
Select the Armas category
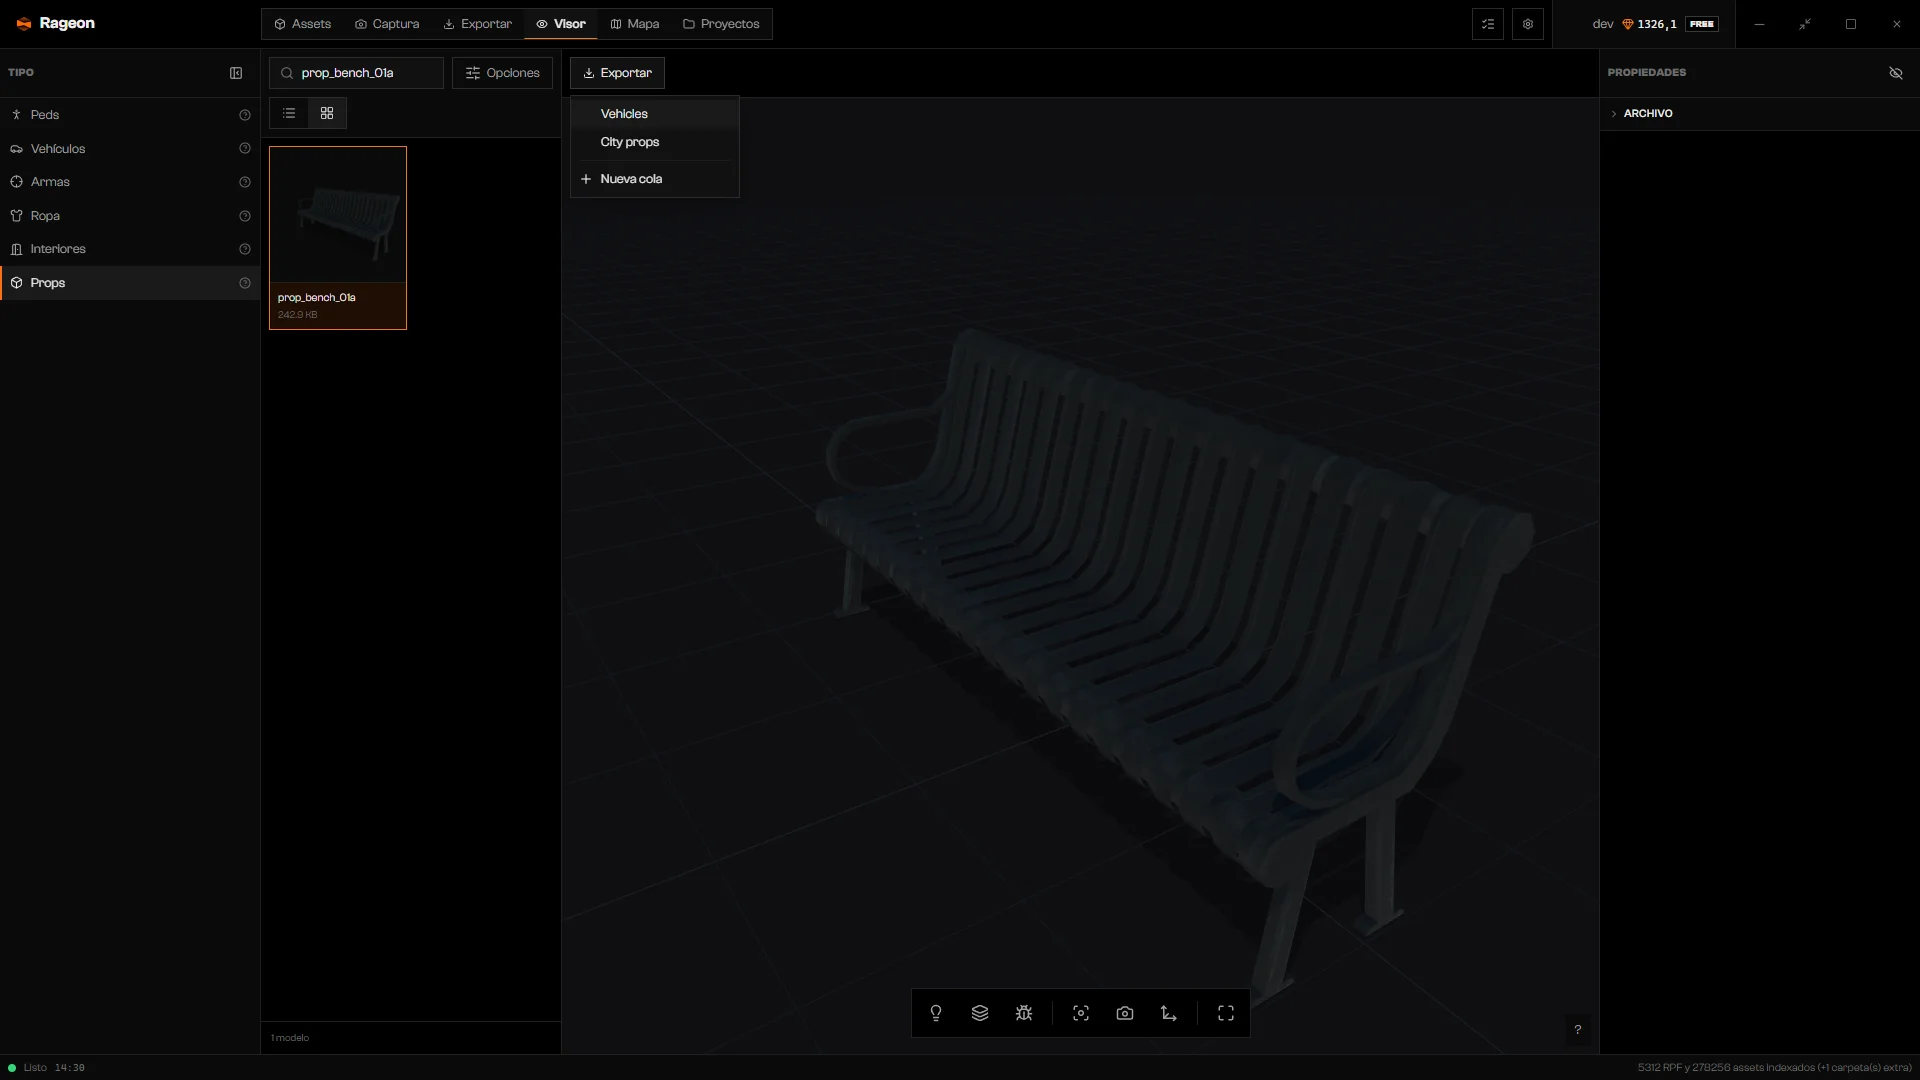(x=130, y=182)
